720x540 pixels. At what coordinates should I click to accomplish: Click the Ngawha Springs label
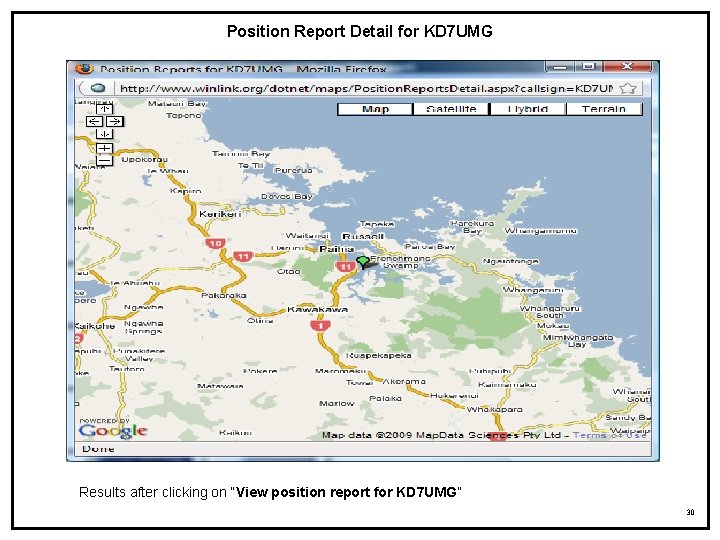[x=143, y=327]
